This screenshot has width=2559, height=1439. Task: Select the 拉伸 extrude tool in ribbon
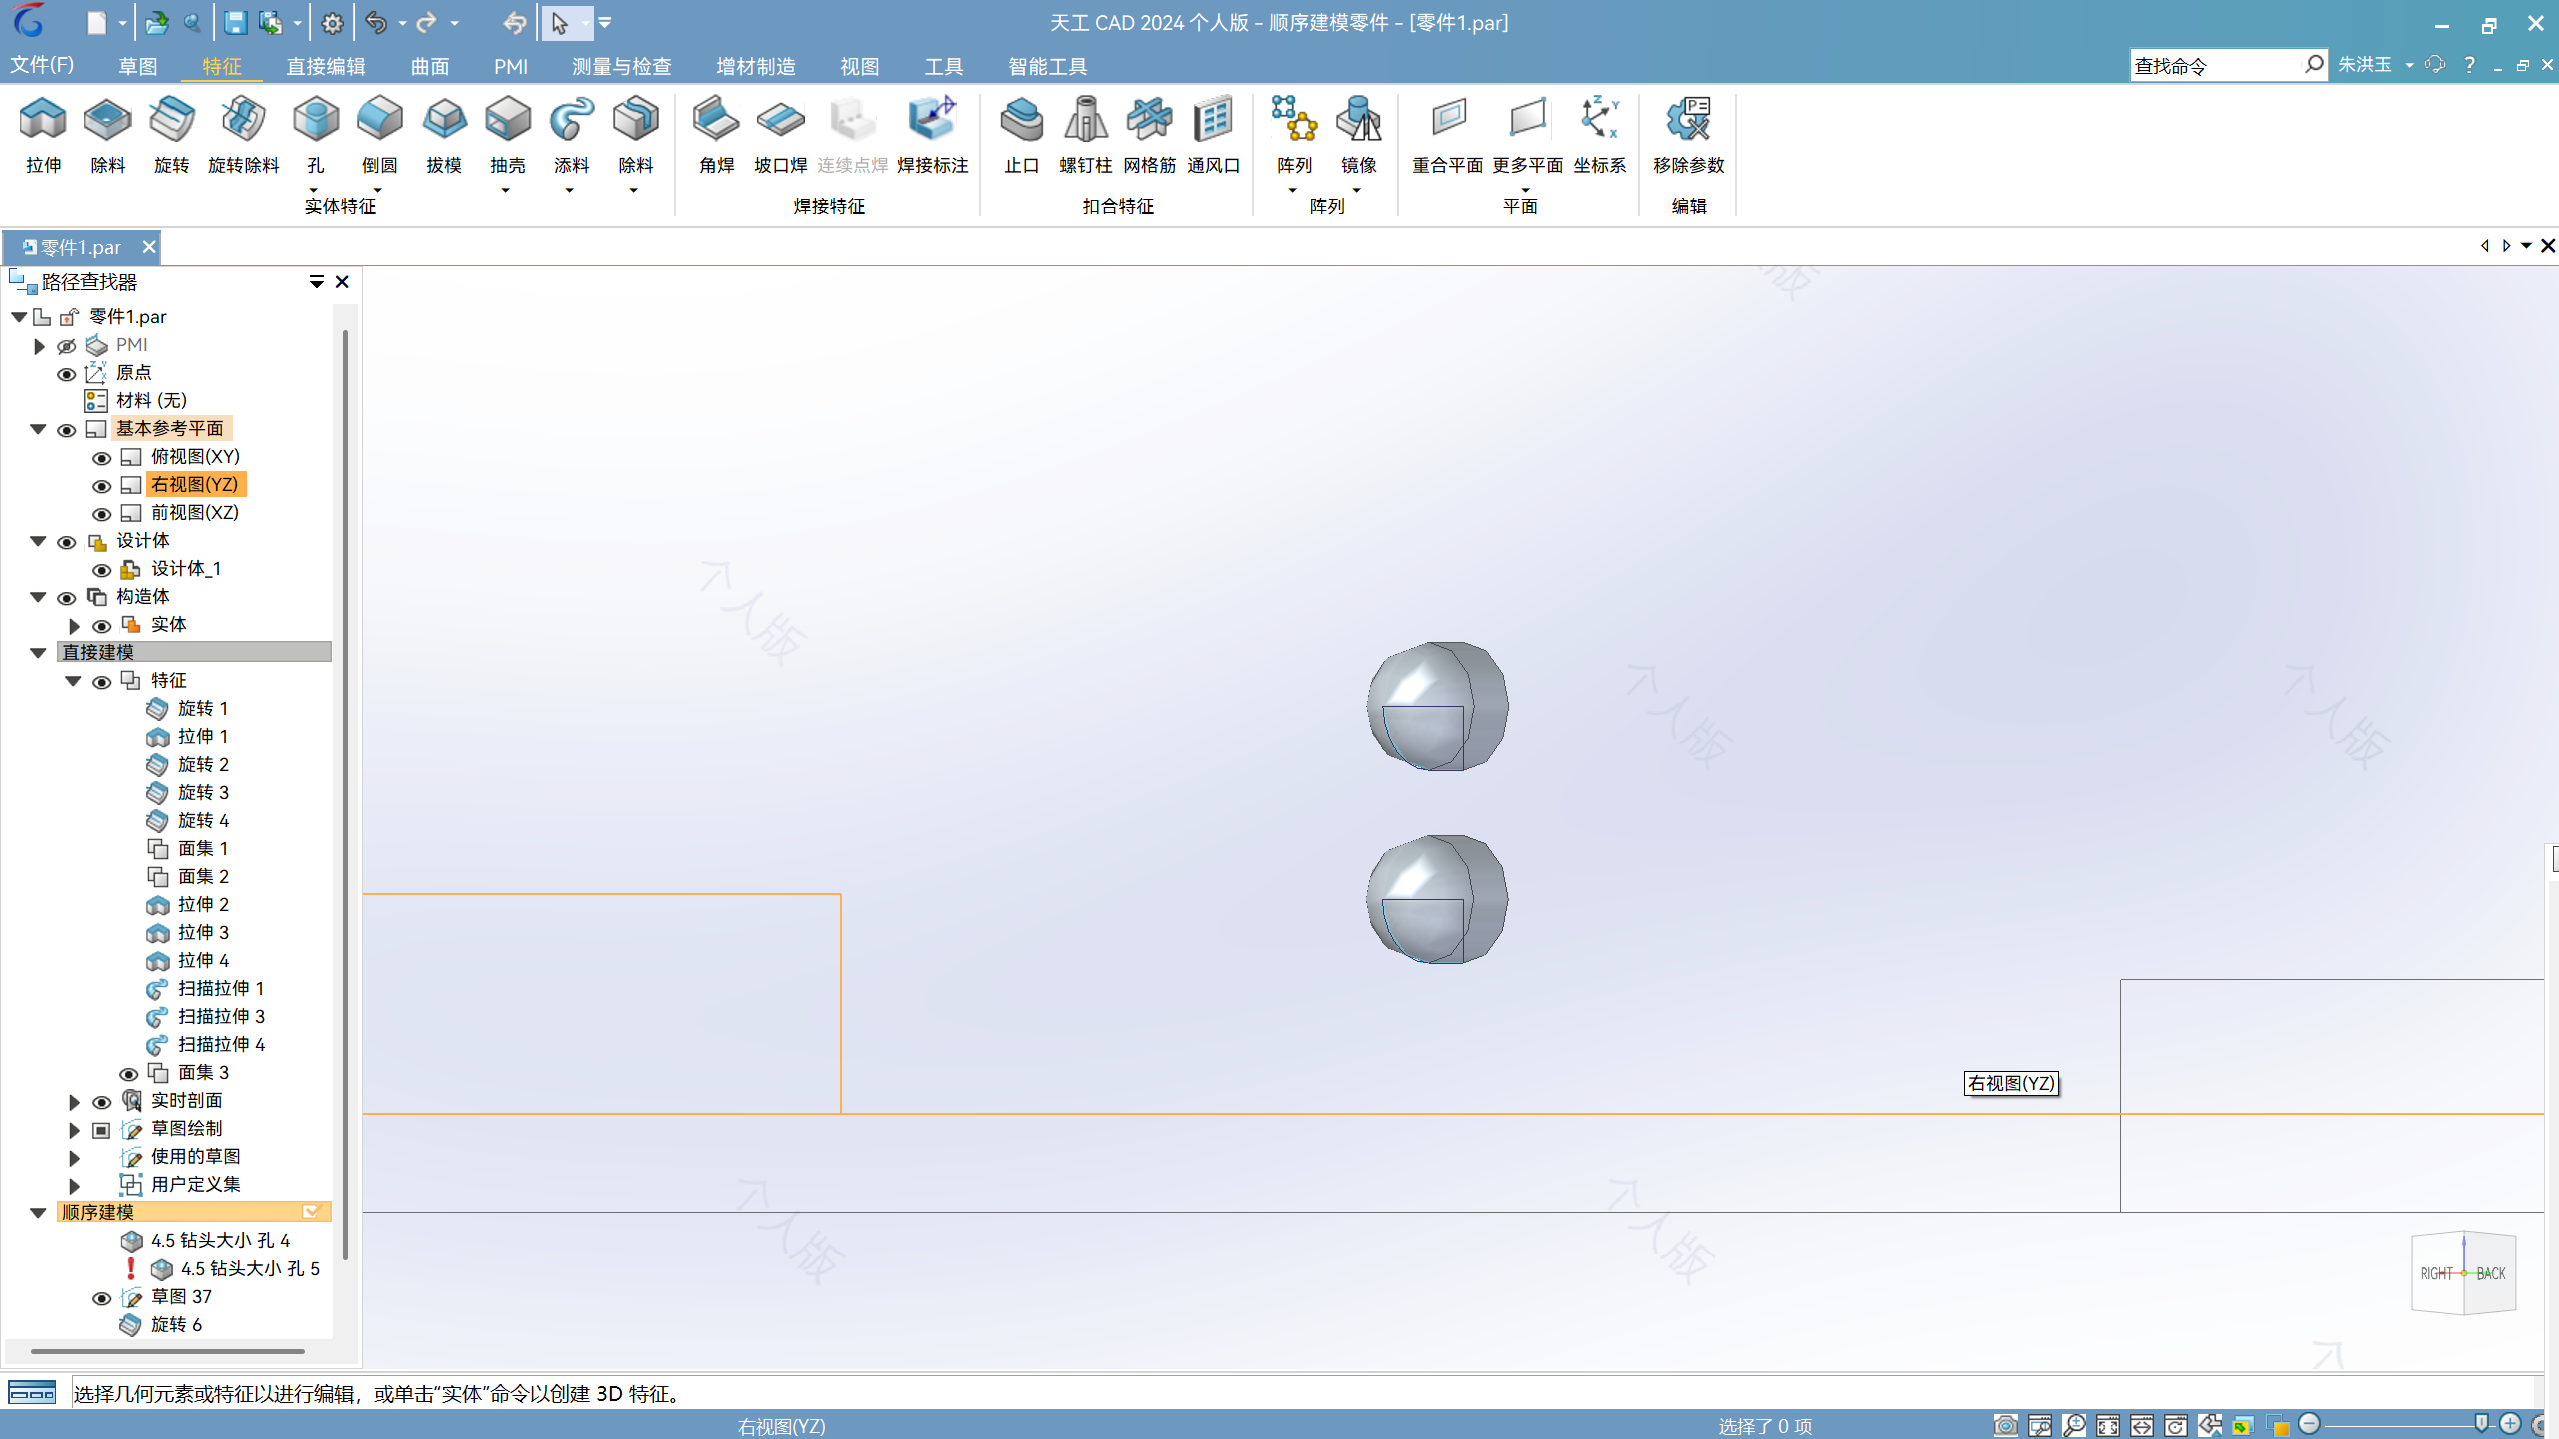43,135
